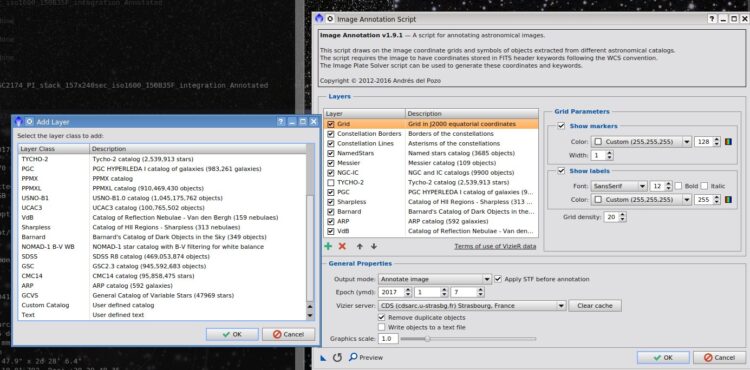Toggle Constellation Borders layer checkbox
The image size is (750, 370).
[x=331, y=134]
